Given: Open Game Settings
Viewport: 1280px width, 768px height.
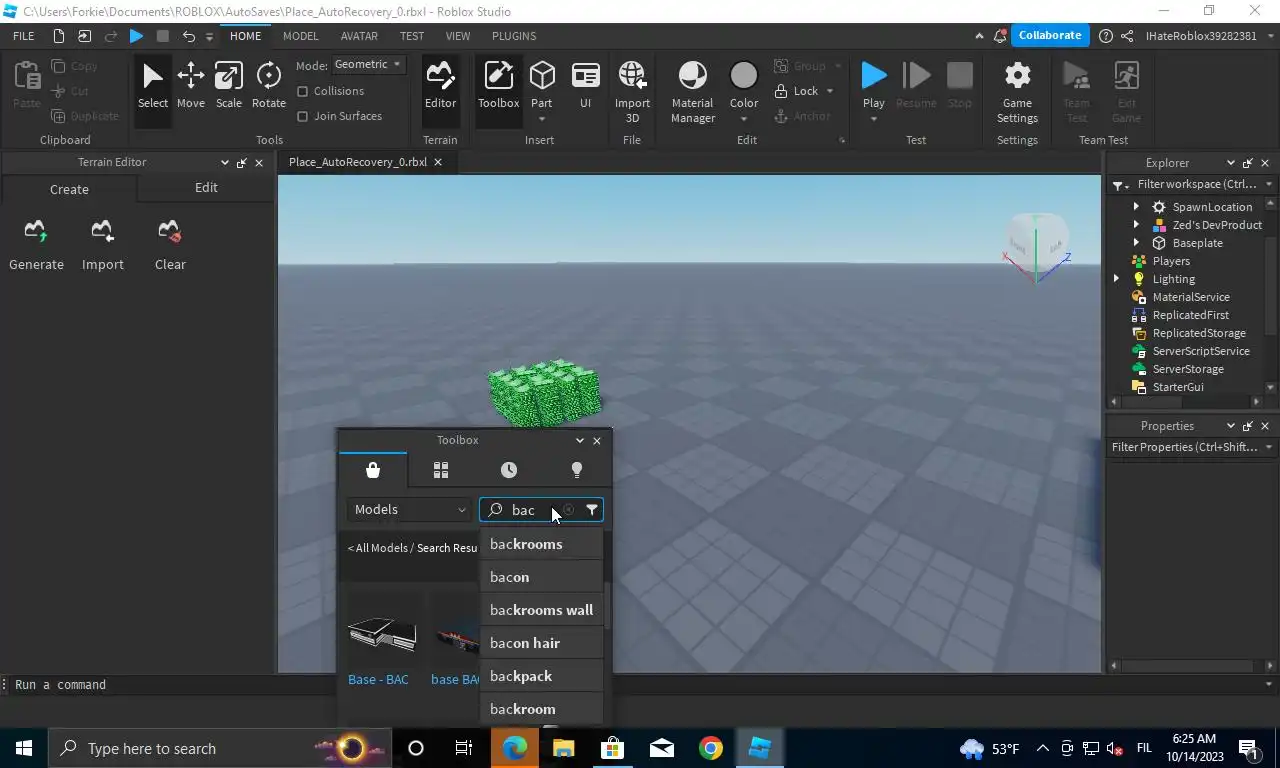Looking at the screenshot, I should tap(1017, 90).
